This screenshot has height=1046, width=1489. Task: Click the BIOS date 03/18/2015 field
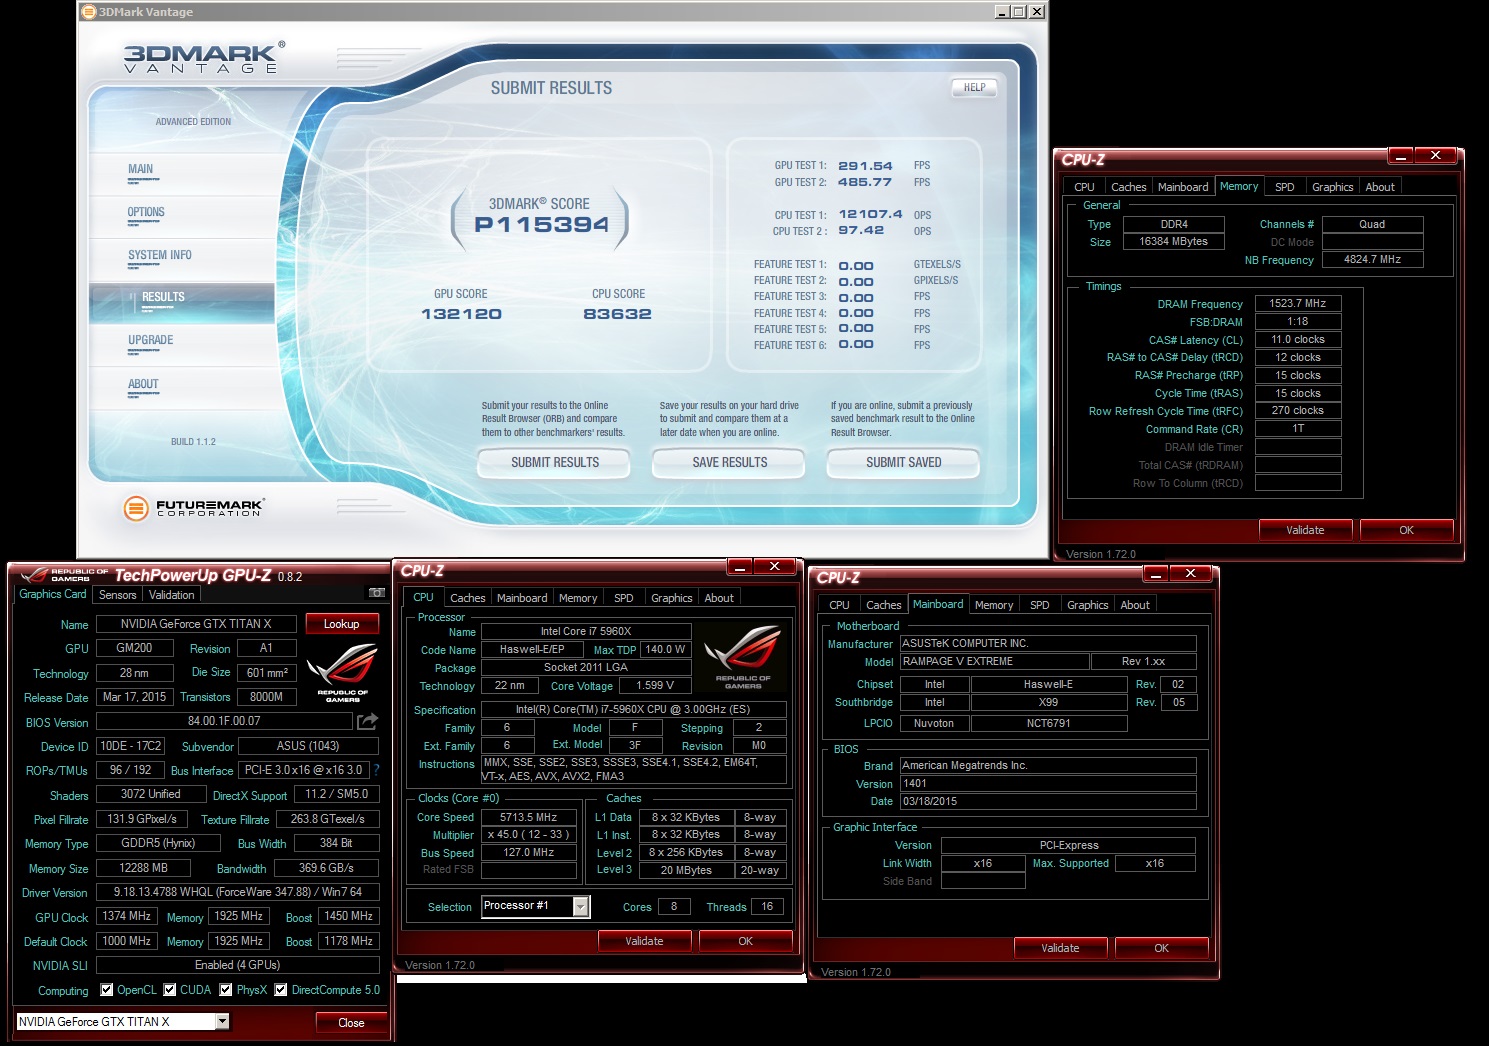tap(1048, 801)
